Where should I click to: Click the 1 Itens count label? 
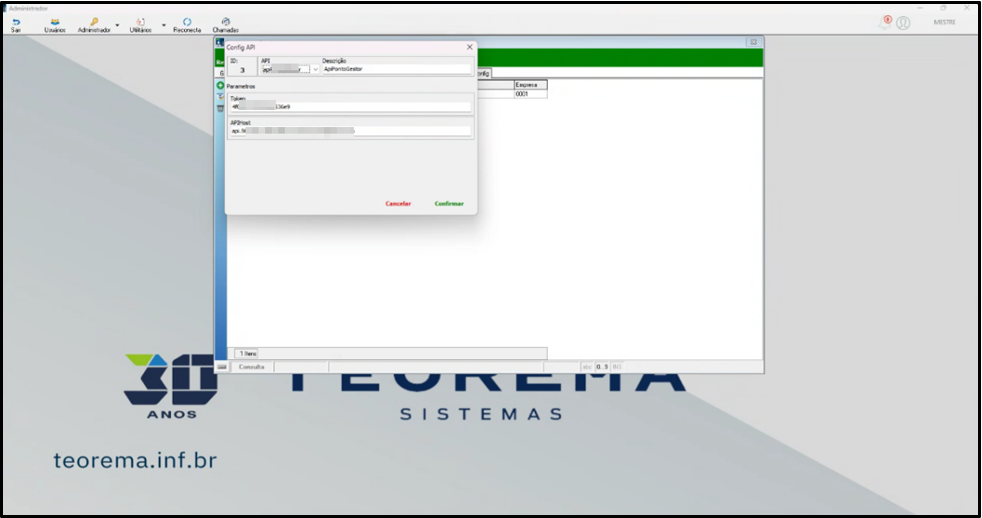click(247, 353)
